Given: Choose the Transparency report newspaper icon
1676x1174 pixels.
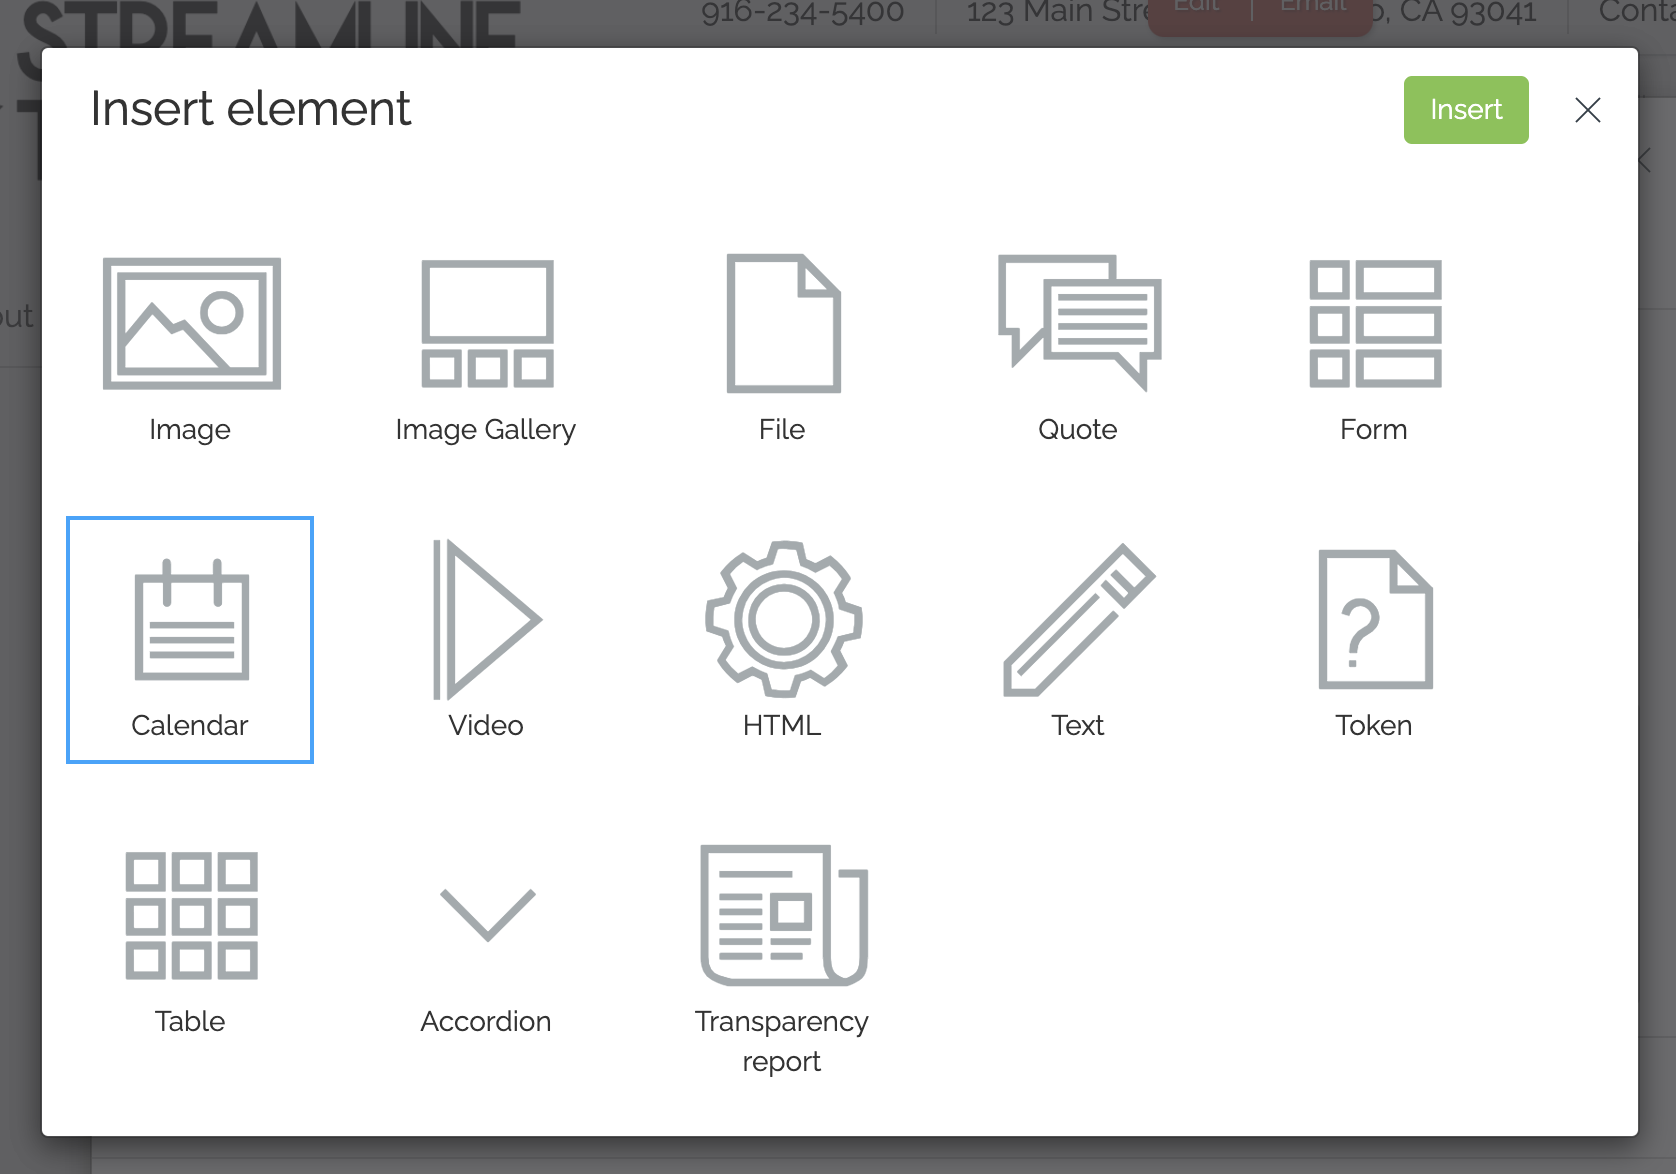Looking at the screenshot, I should pyautogui.click(x=783, y=915).
